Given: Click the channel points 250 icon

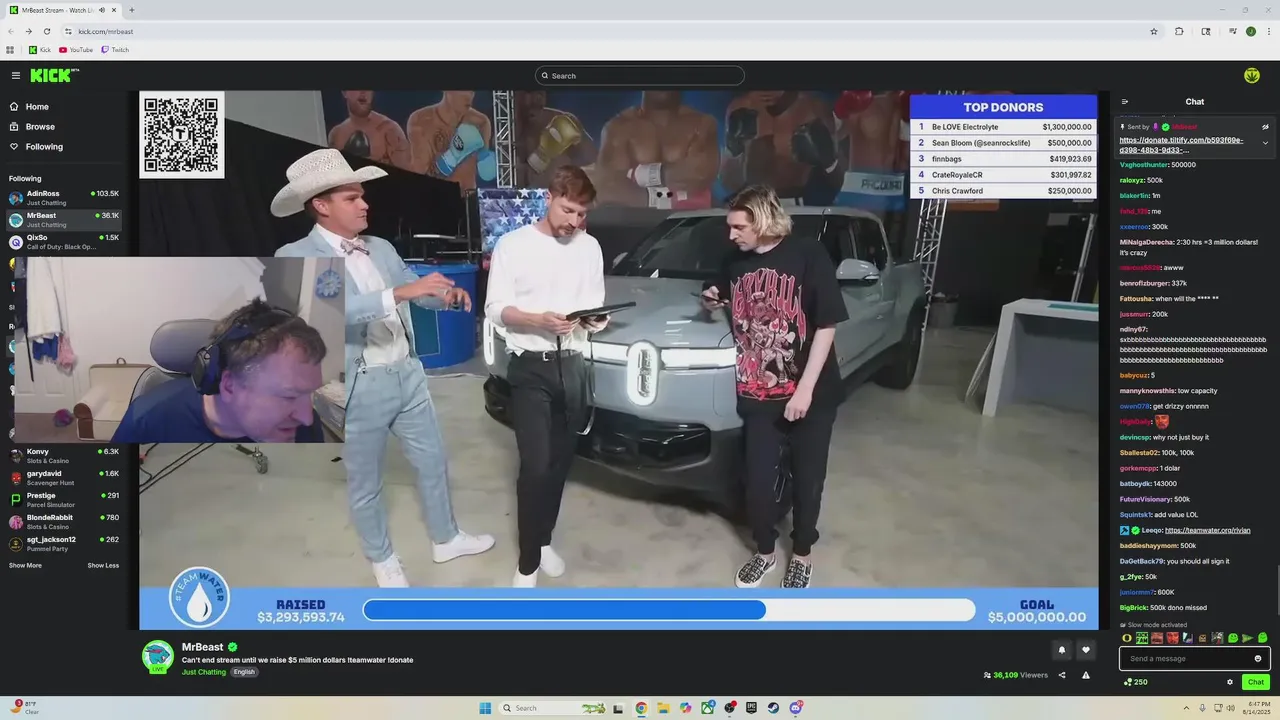Looking at the screenshot, I should coord(1135,682).
